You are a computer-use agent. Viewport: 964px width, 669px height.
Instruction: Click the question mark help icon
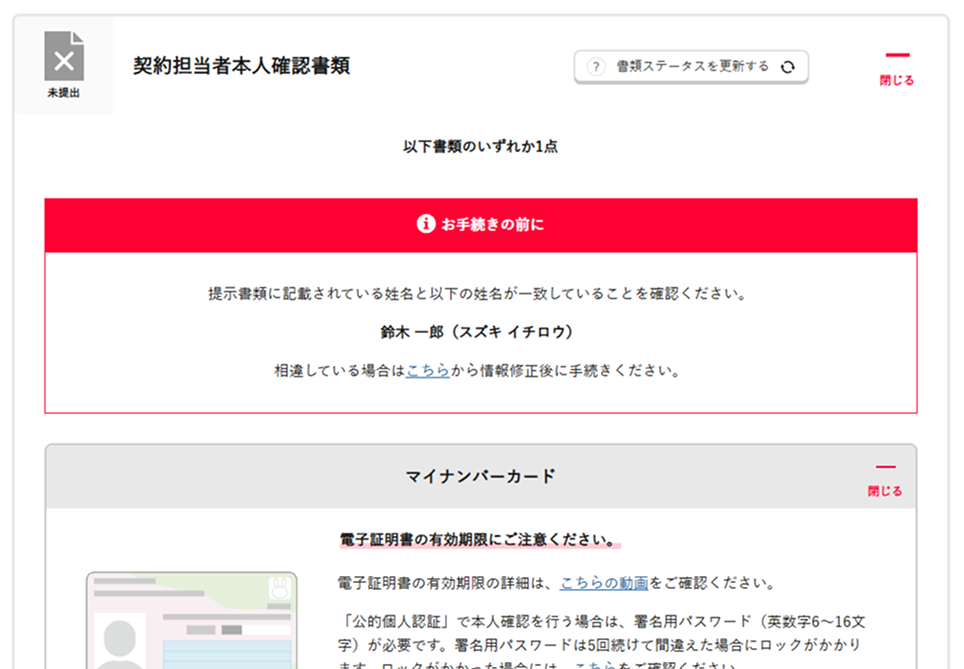click(x=596, y=67)
